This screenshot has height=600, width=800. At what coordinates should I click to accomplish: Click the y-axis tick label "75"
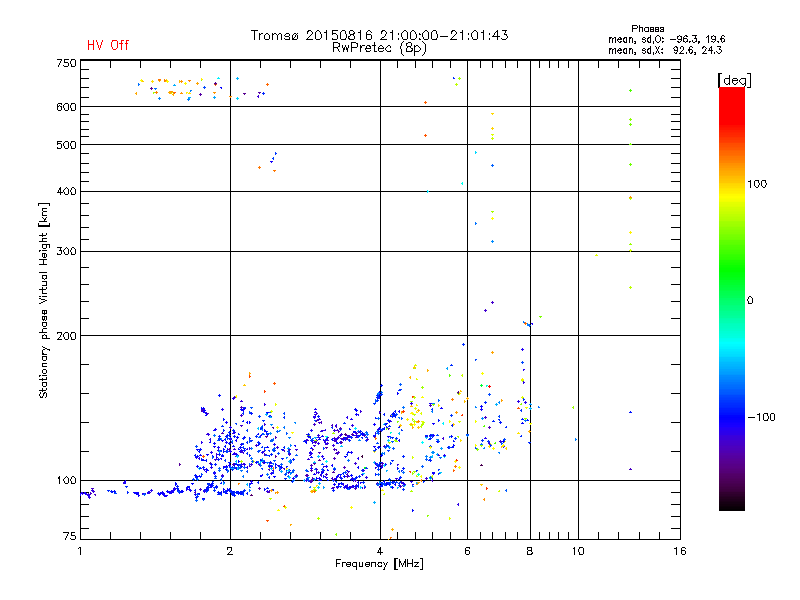coord(70,536)
